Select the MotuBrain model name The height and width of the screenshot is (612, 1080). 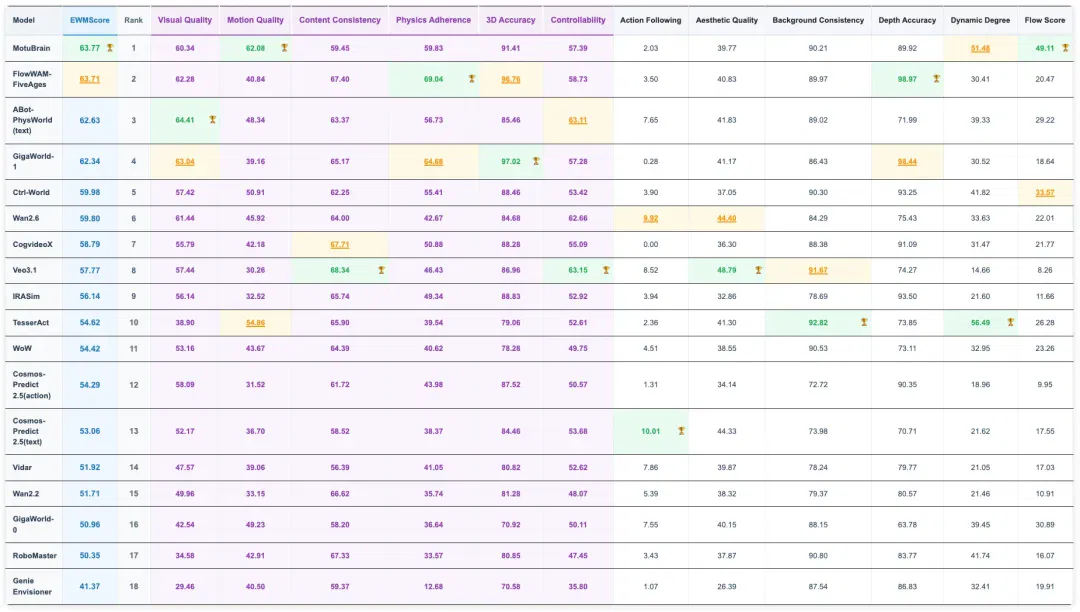pyautogui.click(x=31, y=48)
